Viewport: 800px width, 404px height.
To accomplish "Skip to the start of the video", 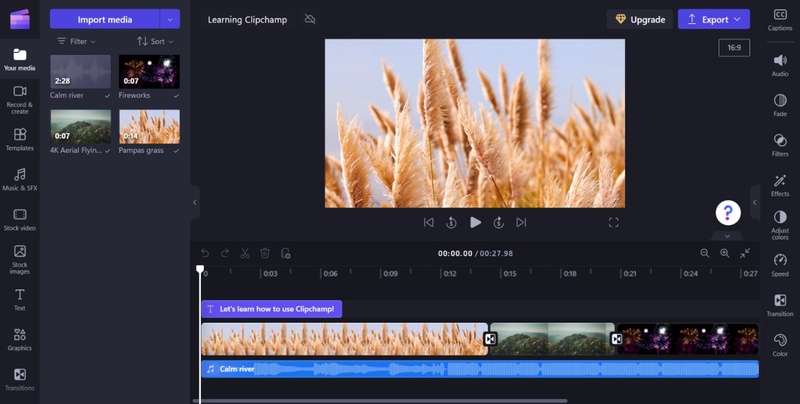I will [429, 222].
